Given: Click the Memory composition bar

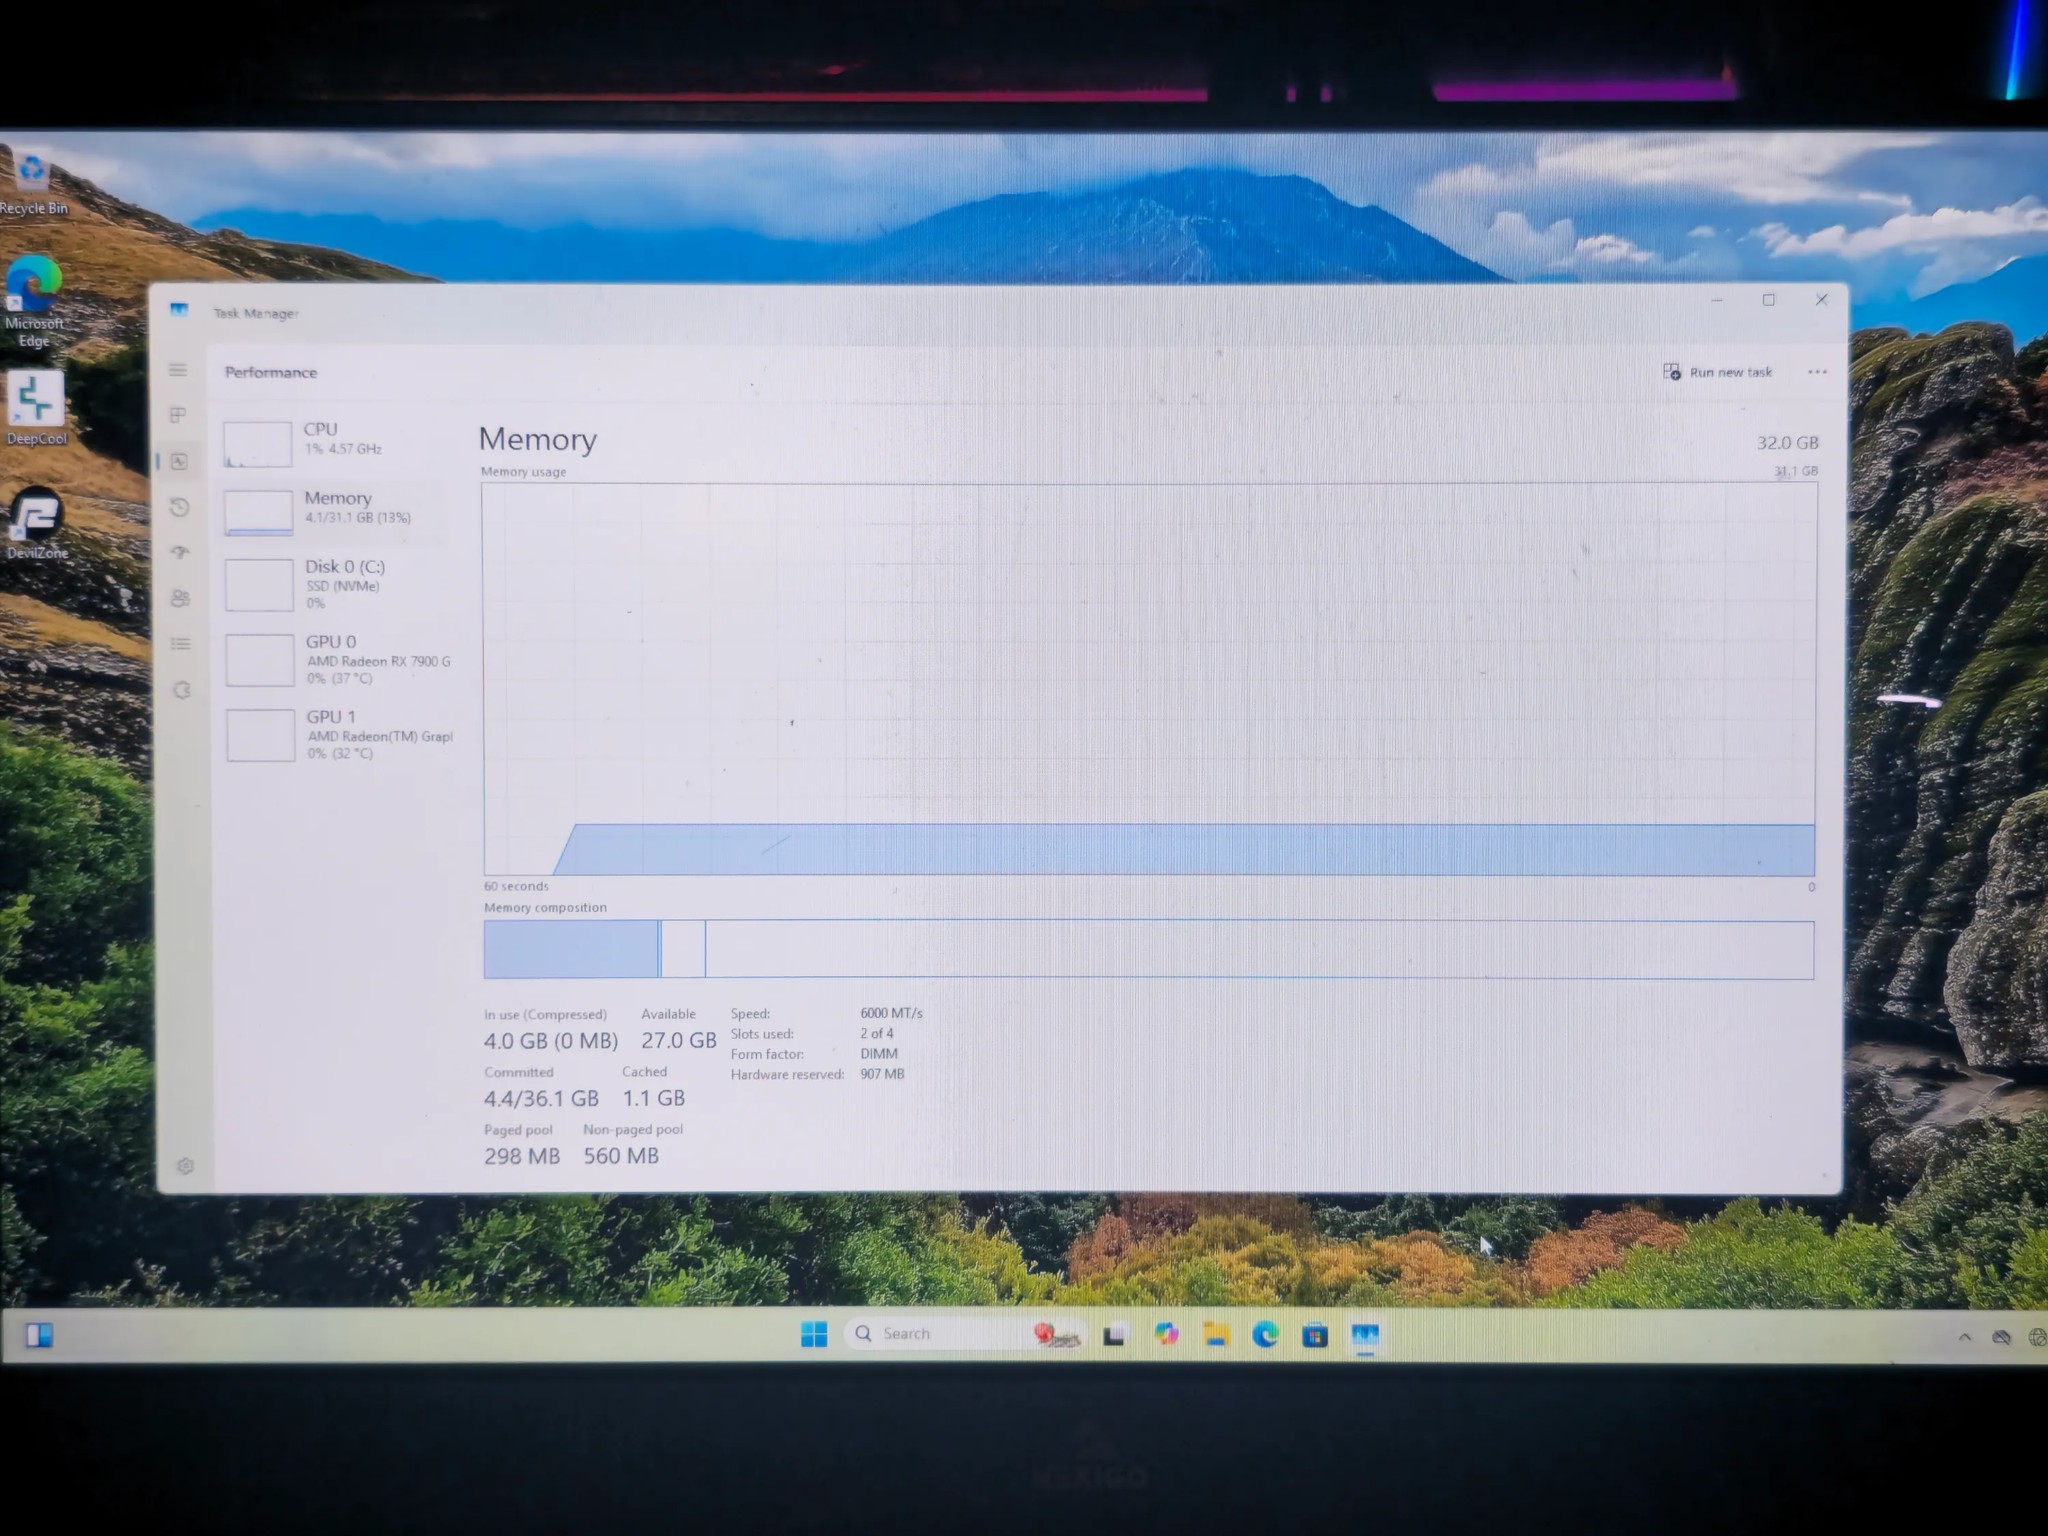Looking at the screenshot, I should [x=1148, y=949].
